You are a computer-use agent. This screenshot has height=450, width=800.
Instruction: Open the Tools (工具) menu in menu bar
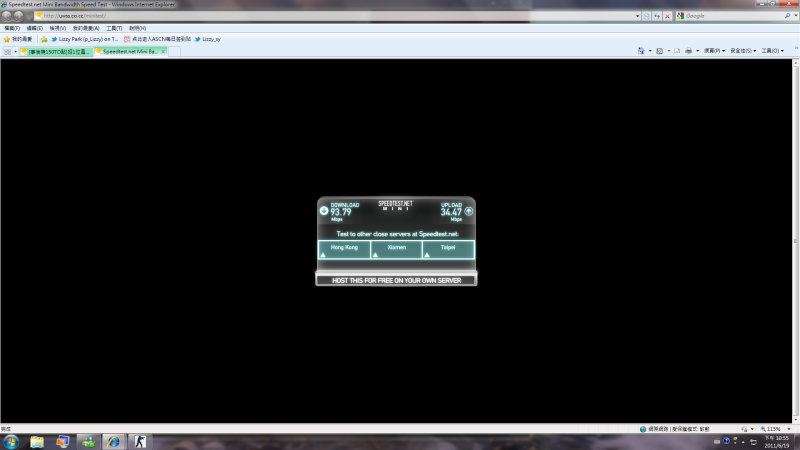tap(114, 28)
